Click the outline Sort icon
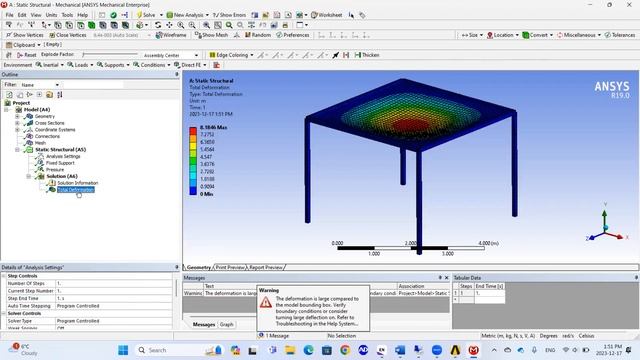 [60, 95]
